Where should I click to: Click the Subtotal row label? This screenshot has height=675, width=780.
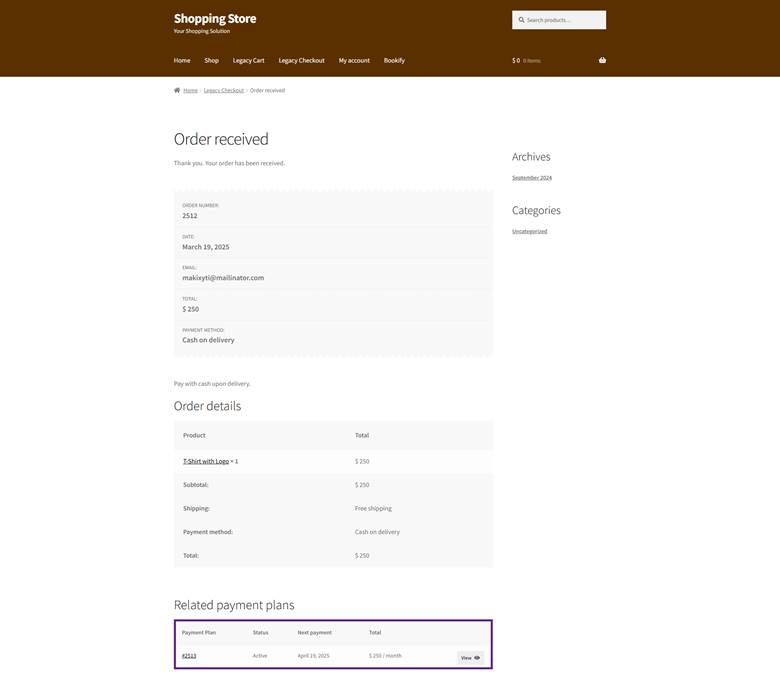[195, 484]
